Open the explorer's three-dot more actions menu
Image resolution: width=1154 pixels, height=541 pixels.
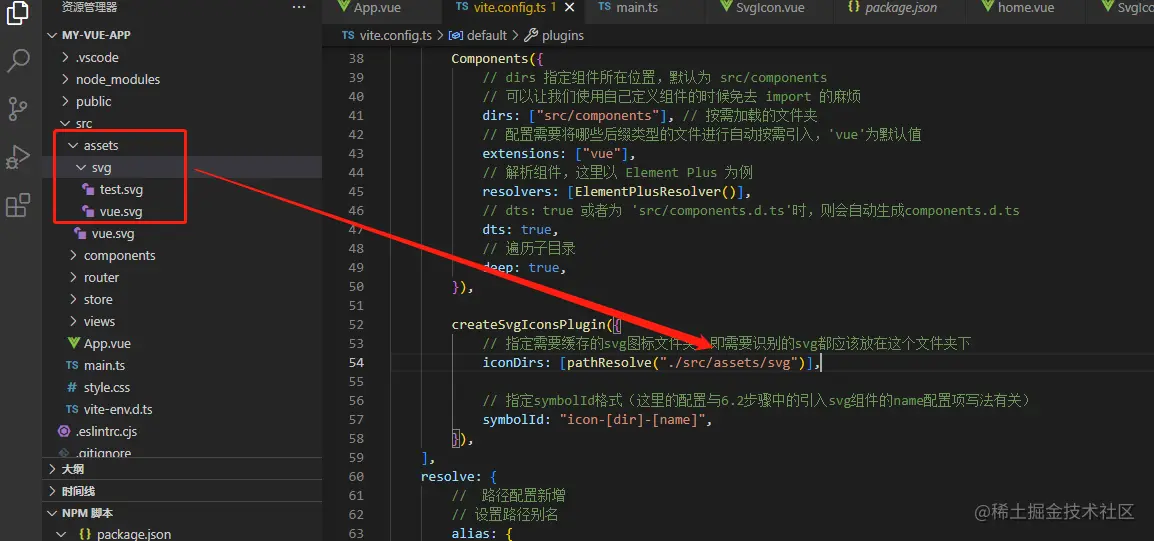click(x=298, y=7)
